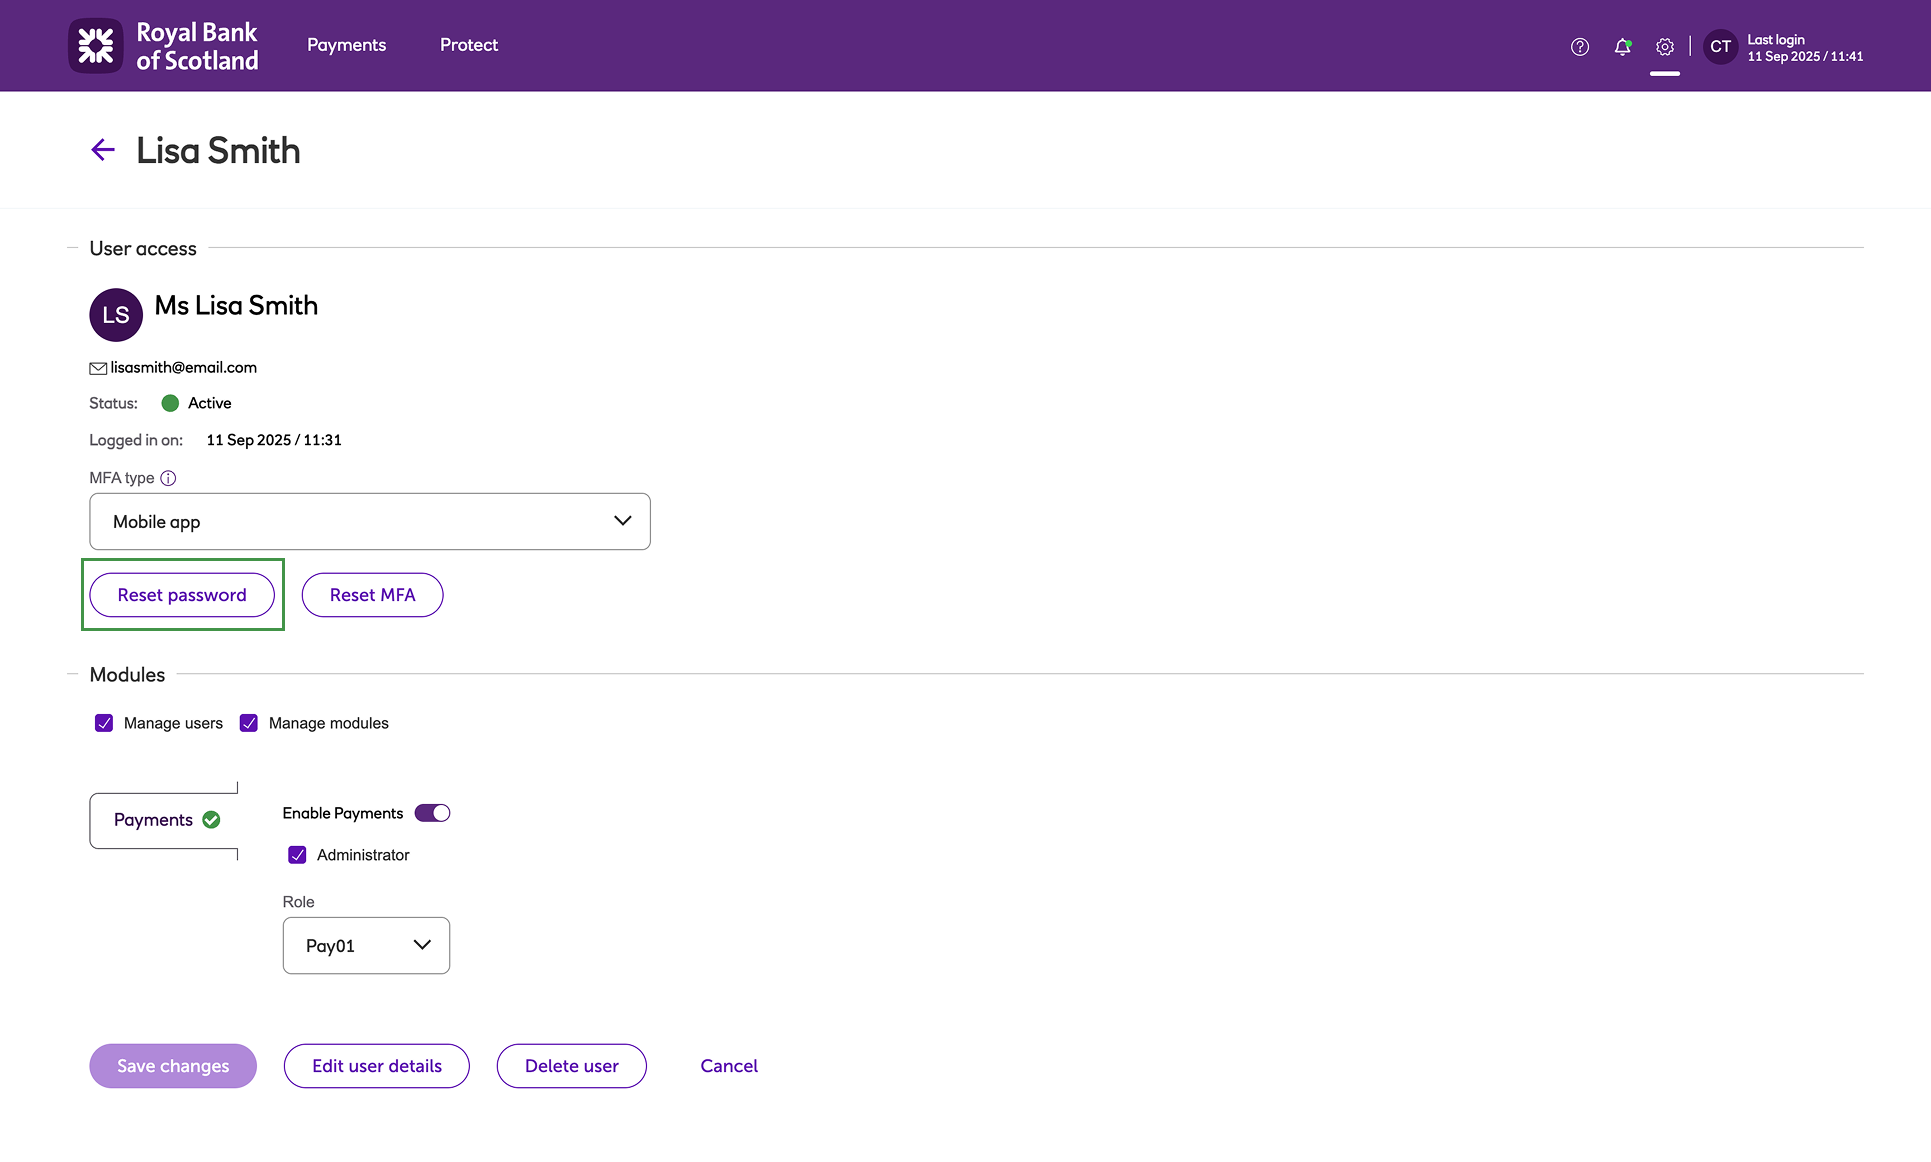Image resolution: width=1931 pixels, height=1162 pixels.
Task: Uncheck the Manage users checkbox
Action: (x=104, y=723)
